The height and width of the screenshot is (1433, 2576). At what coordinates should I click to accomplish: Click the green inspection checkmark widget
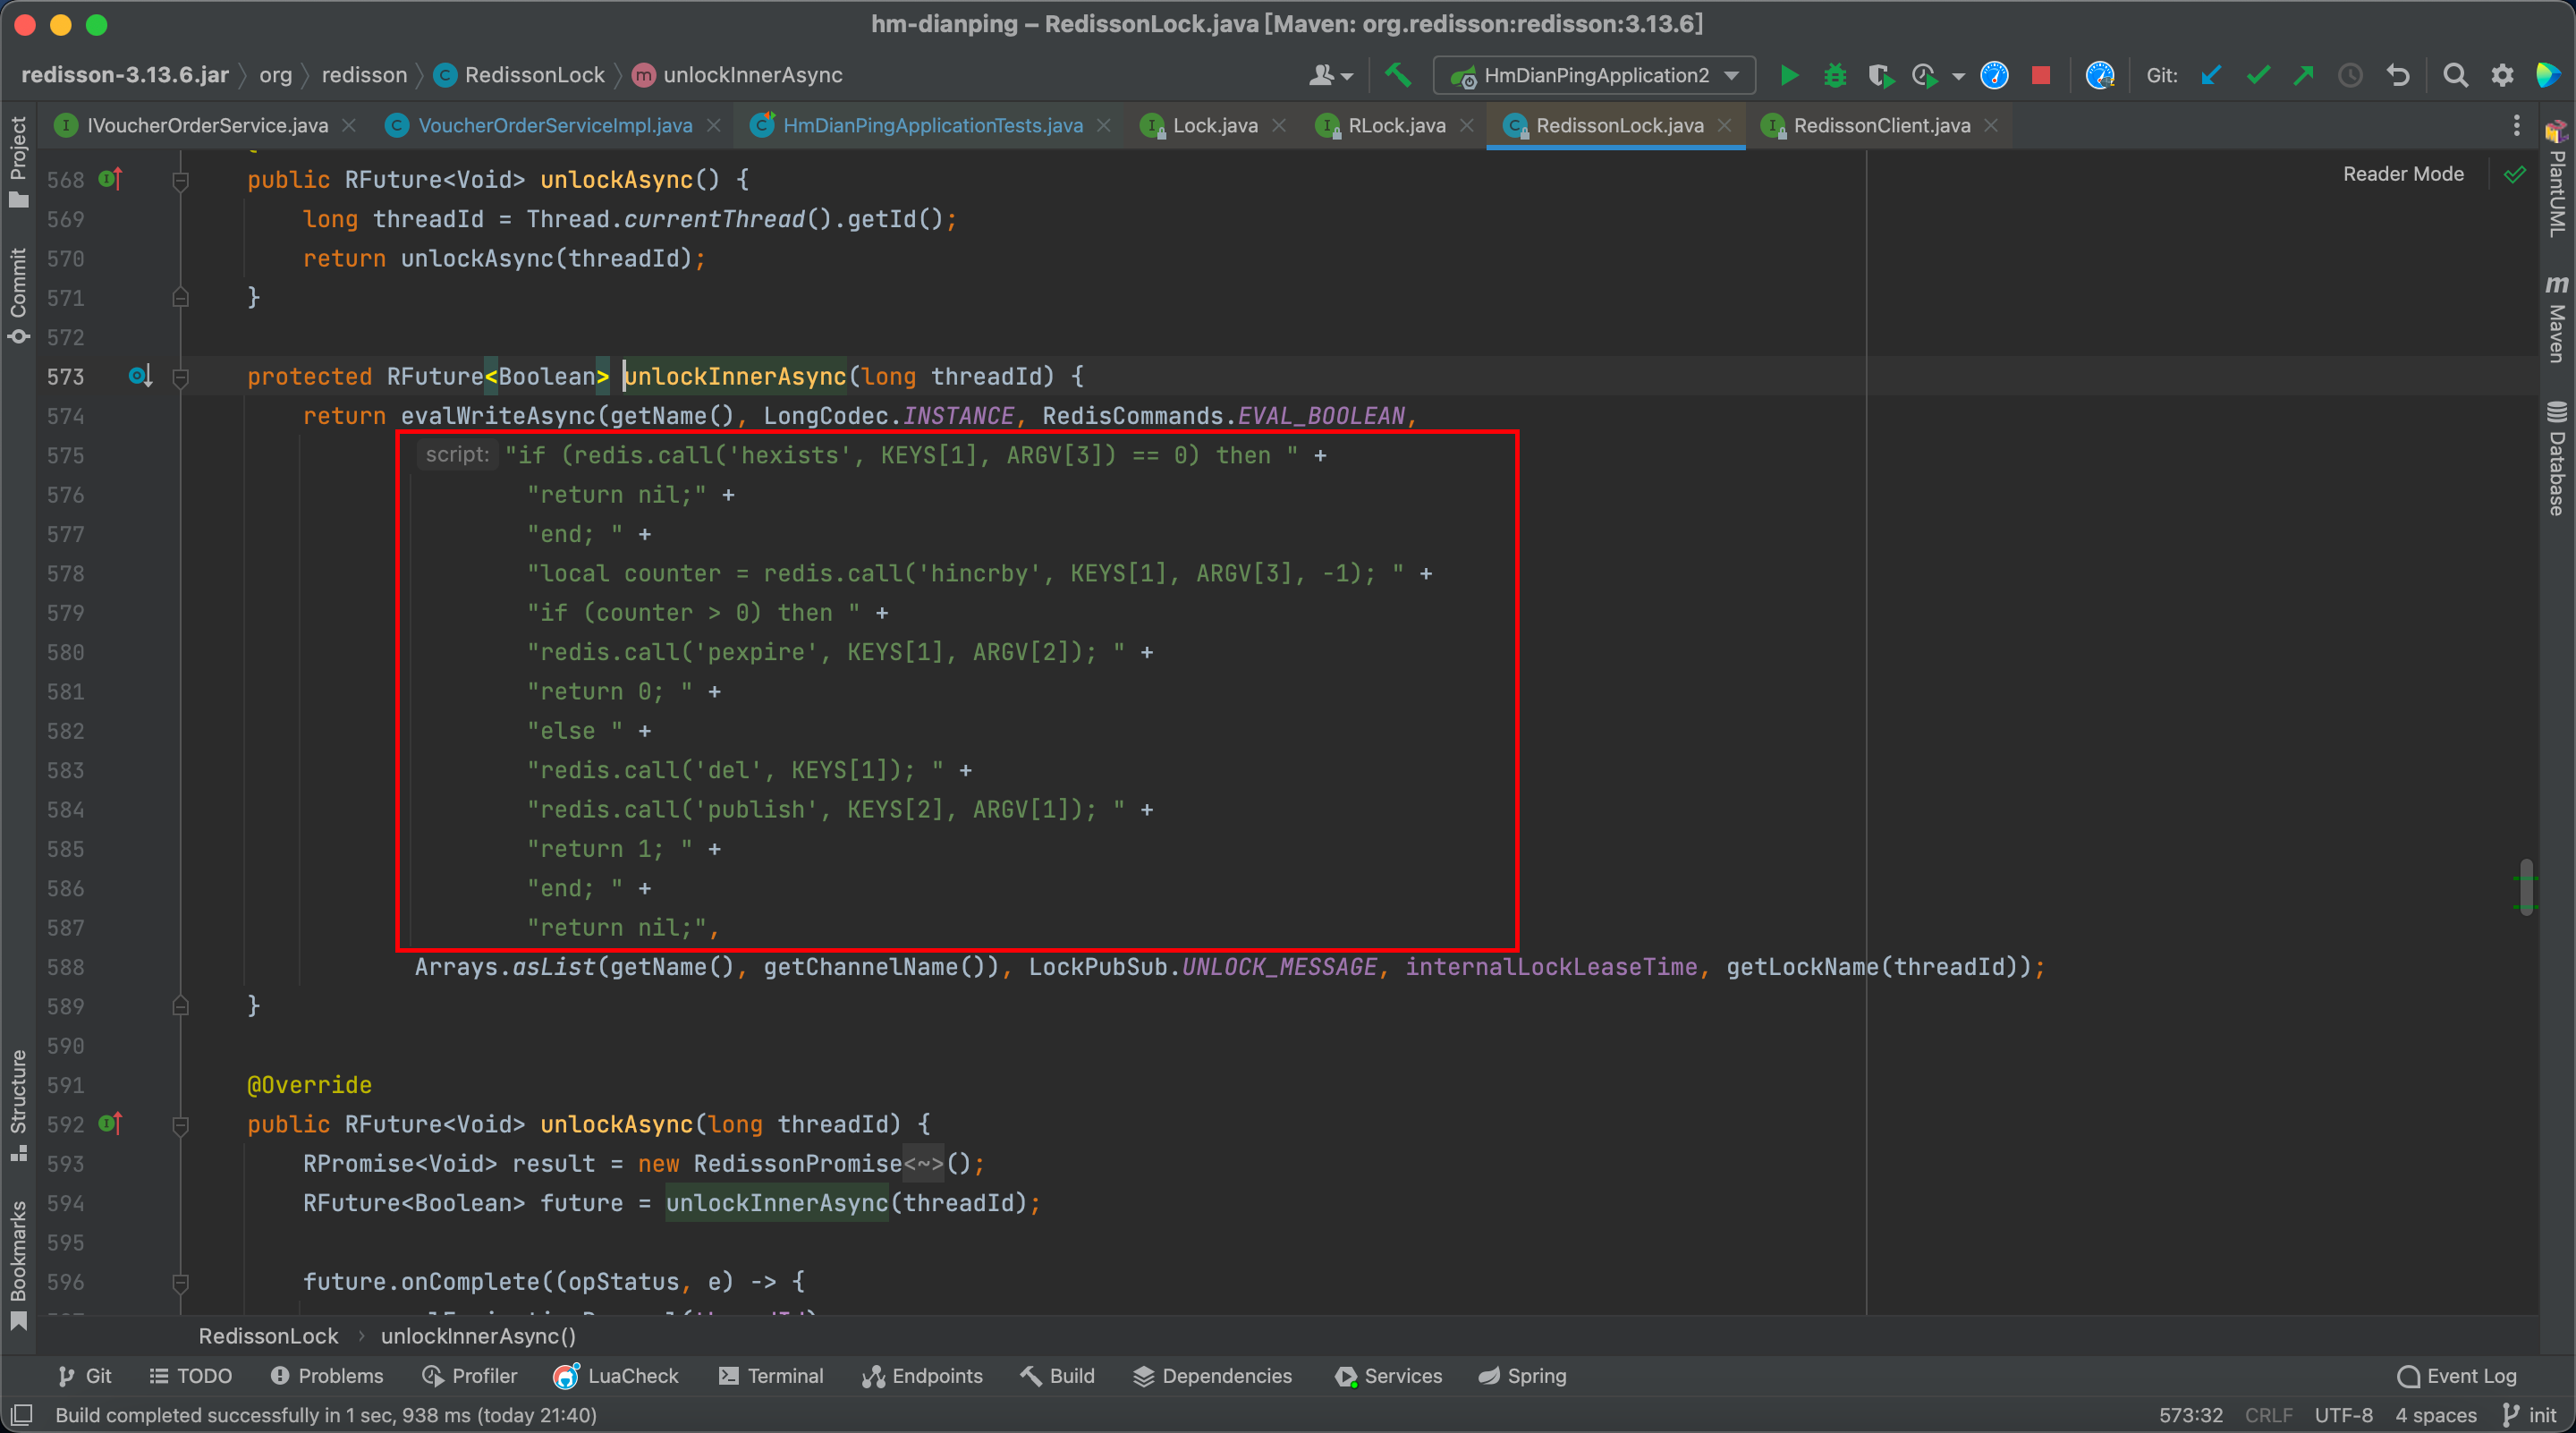coord(2515,175)
